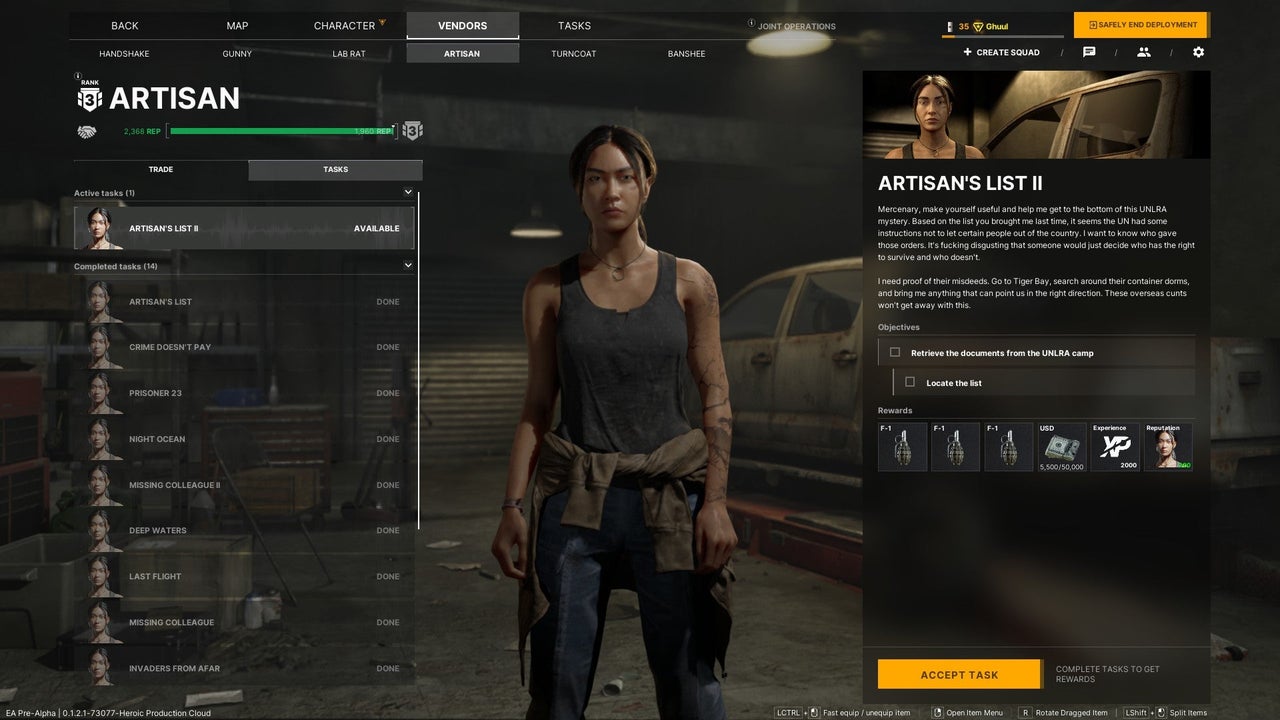
Task: Open the Invaders From Afar task
Action: click(244, 668)
